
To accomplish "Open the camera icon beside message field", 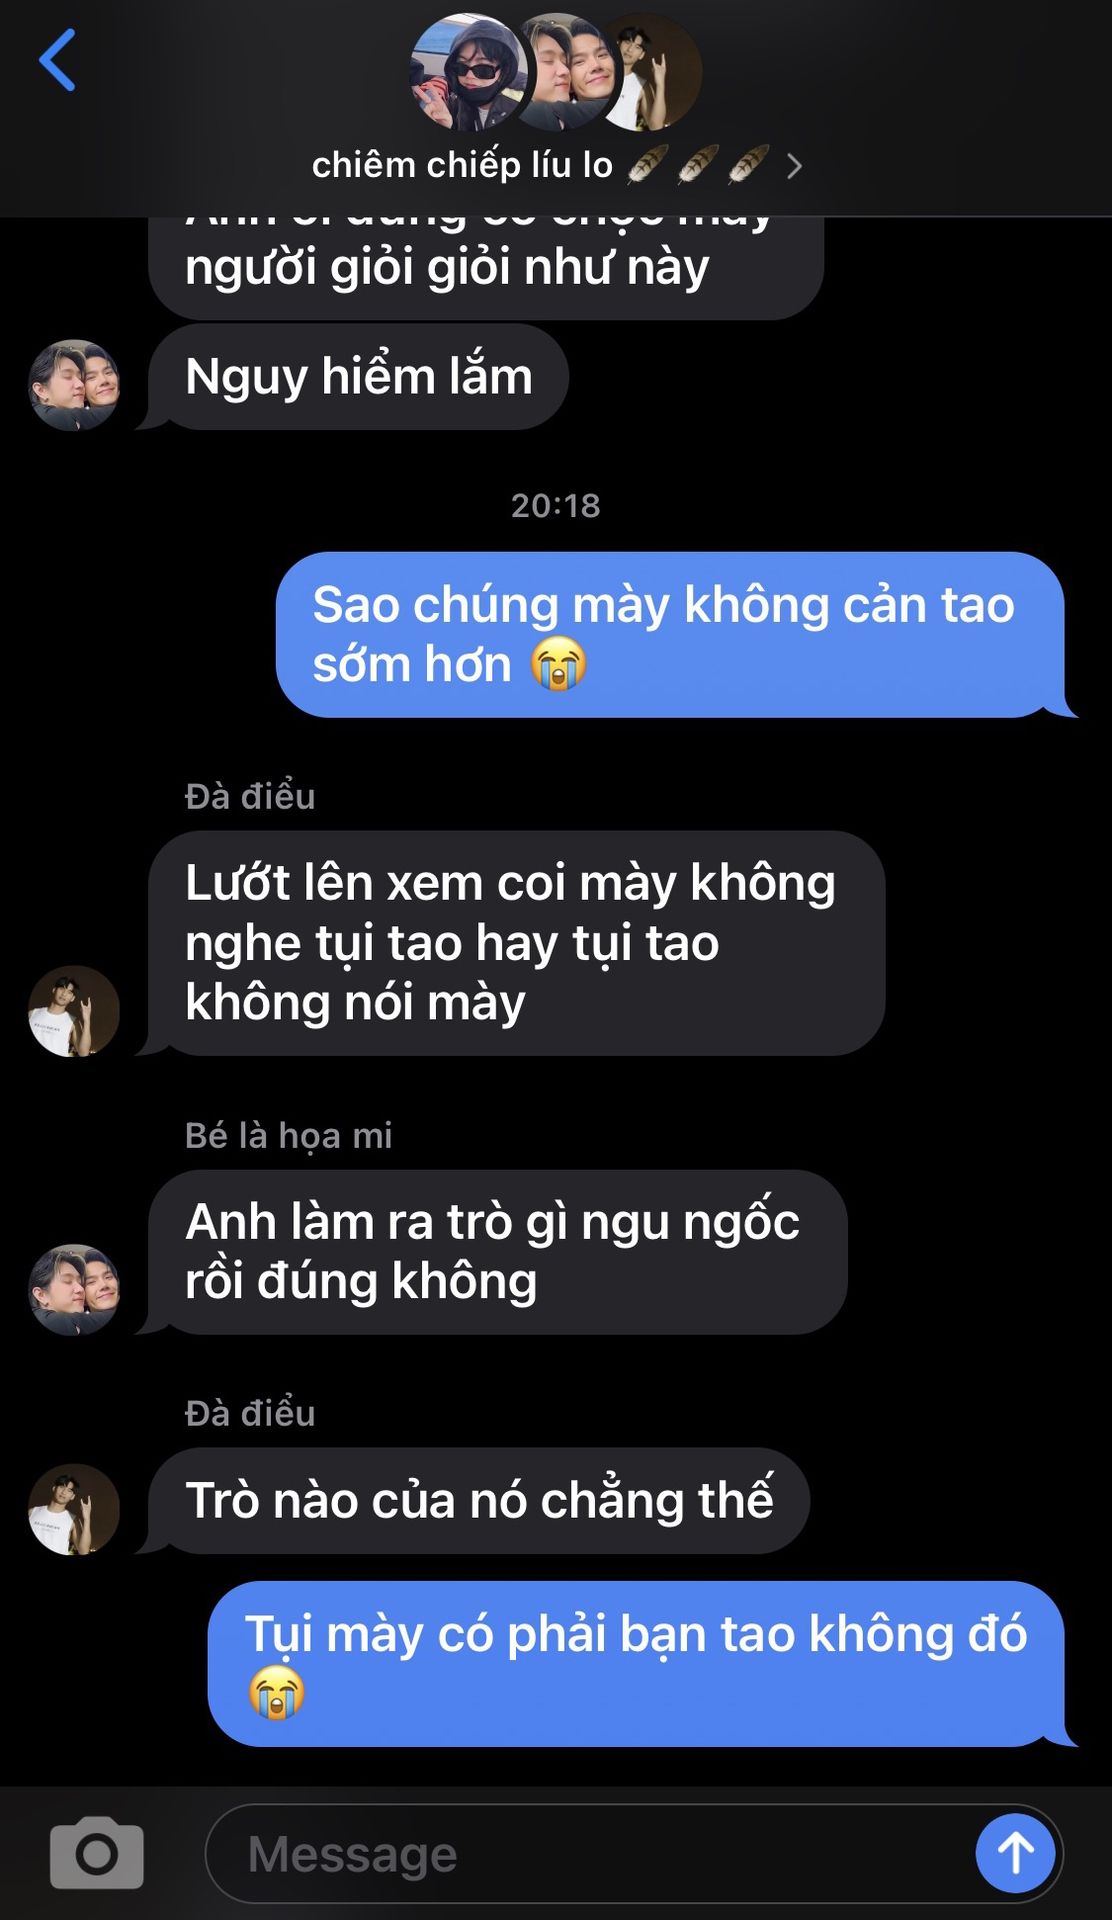I will coord(97,1853).
